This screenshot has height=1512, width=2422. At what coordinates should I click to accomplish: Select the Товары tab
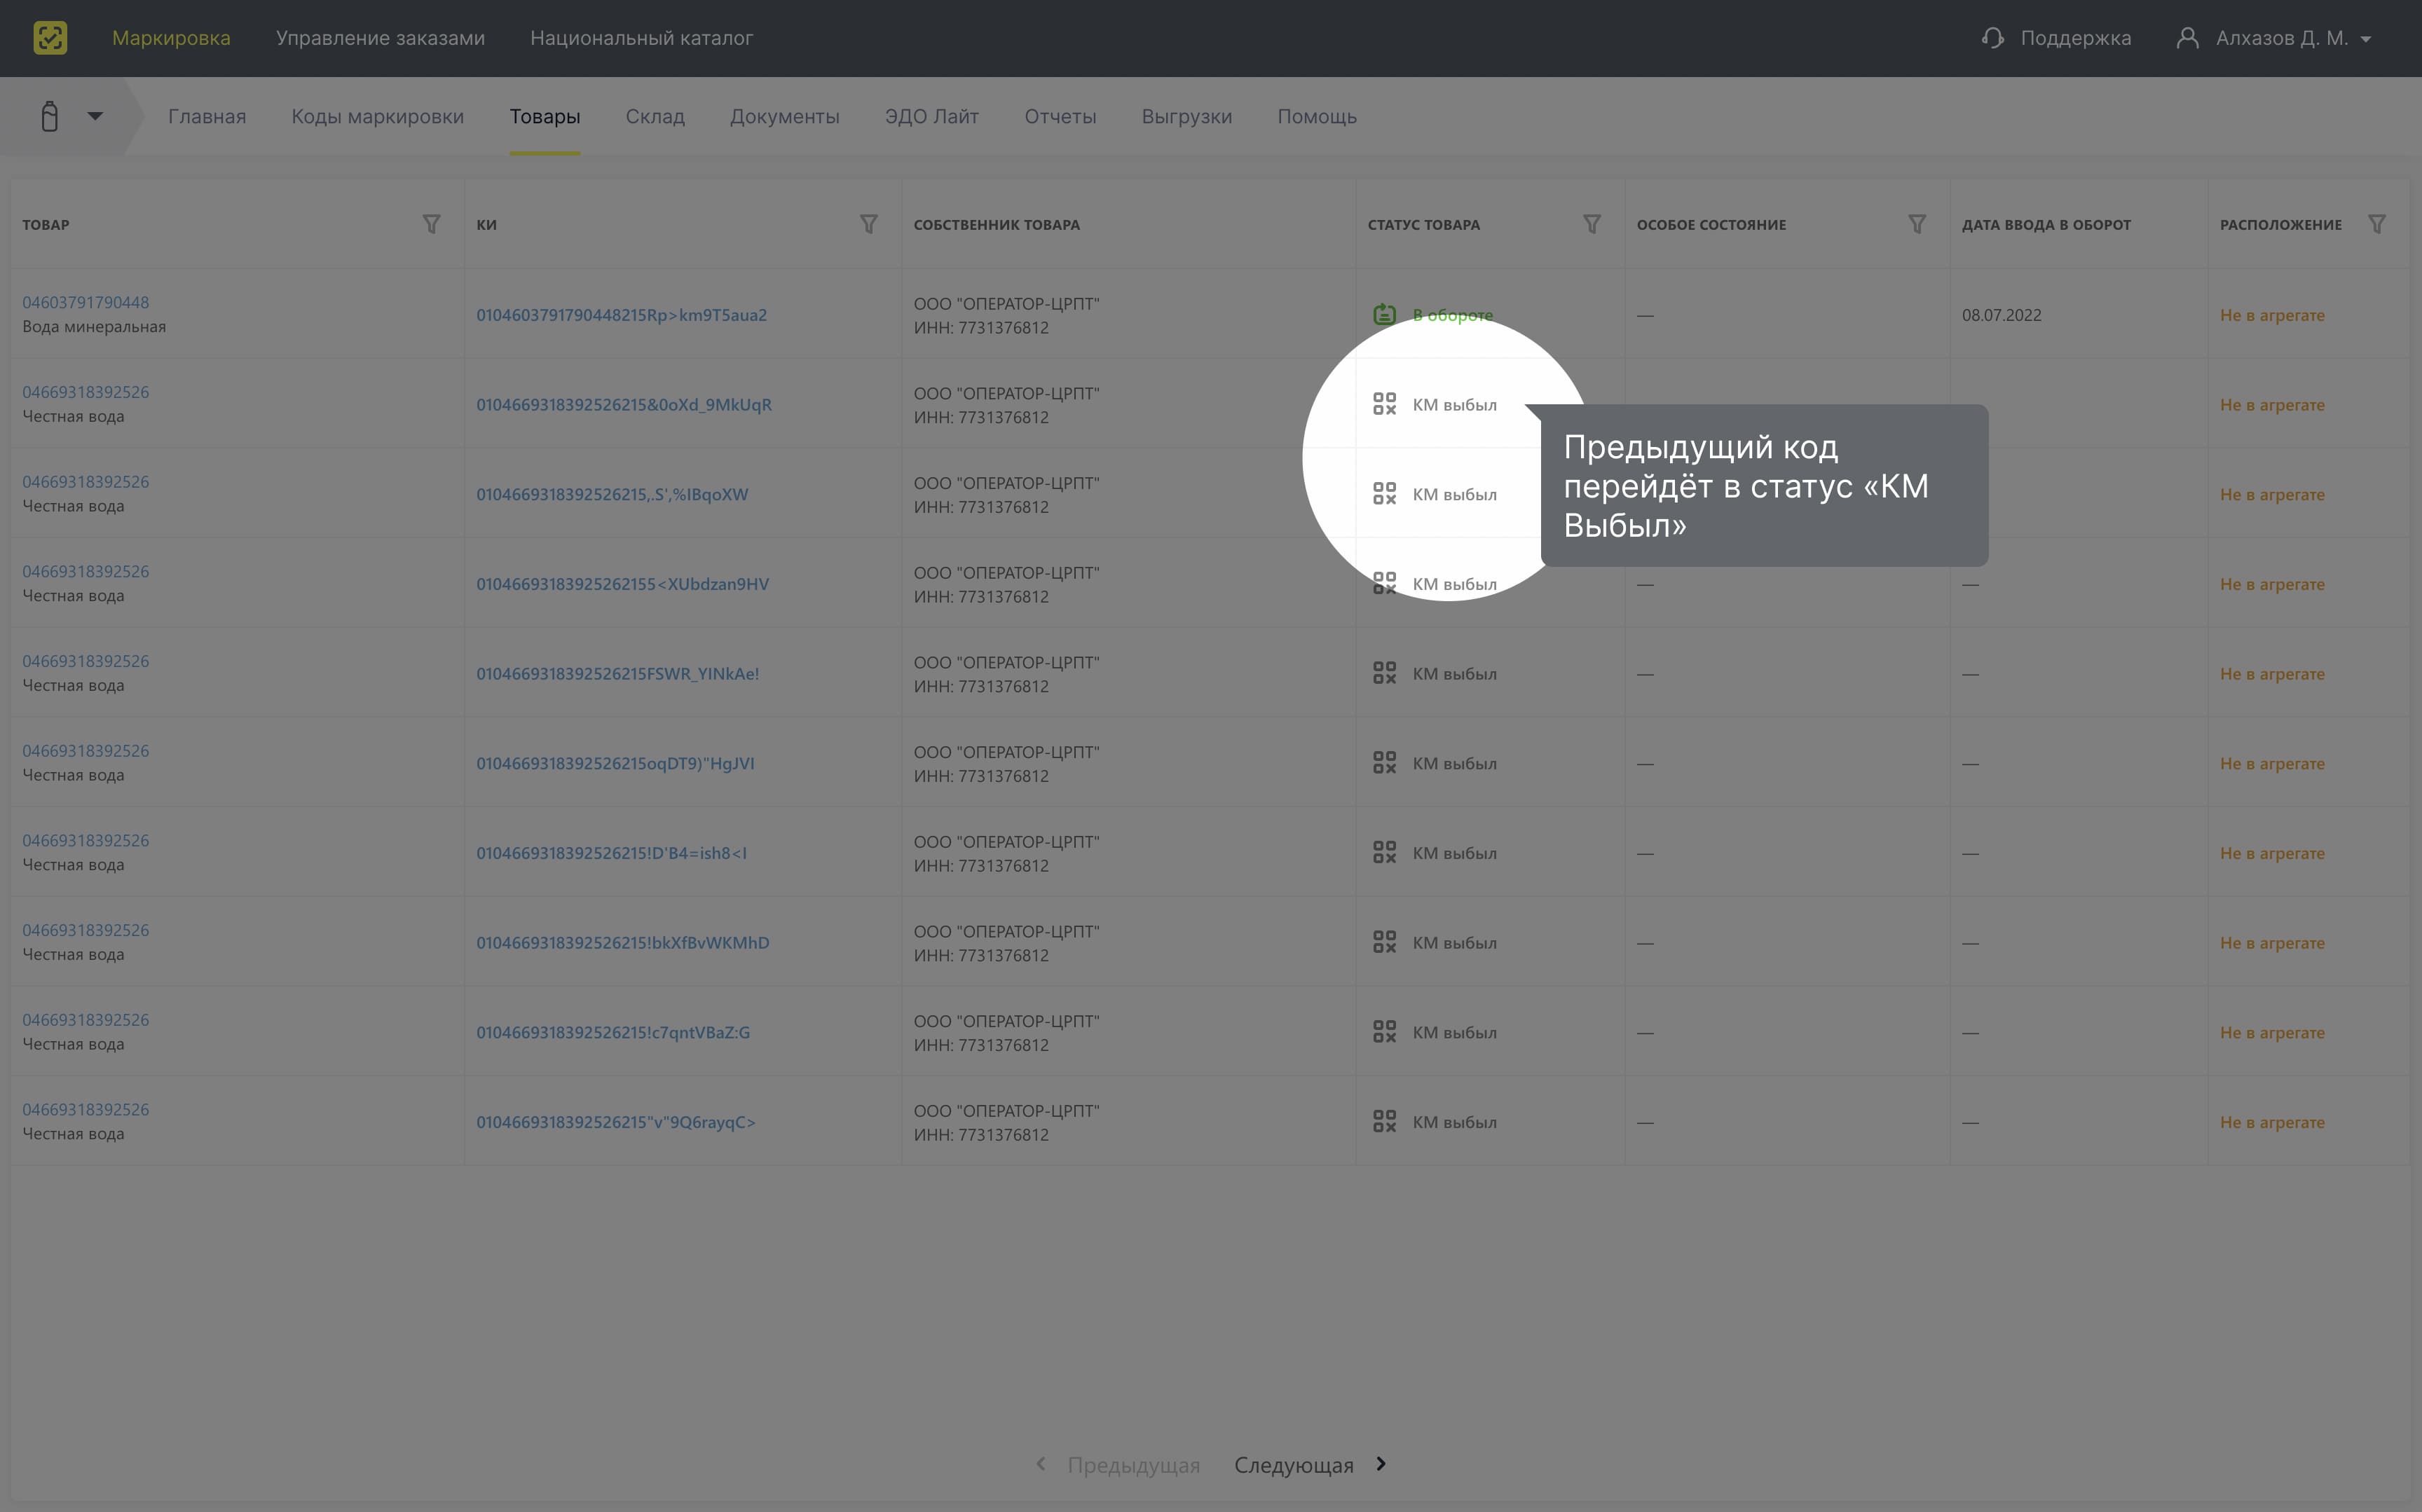click(544, 117)
